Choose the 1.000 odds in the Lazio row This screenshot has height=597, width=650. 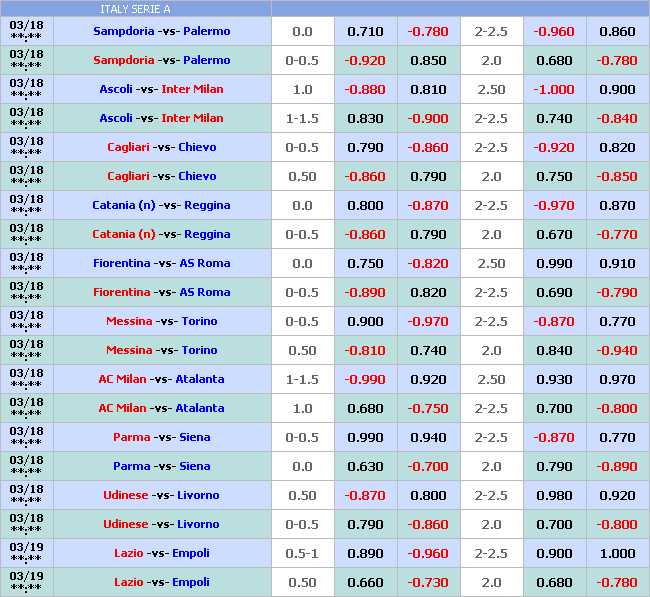coord(617,553)
